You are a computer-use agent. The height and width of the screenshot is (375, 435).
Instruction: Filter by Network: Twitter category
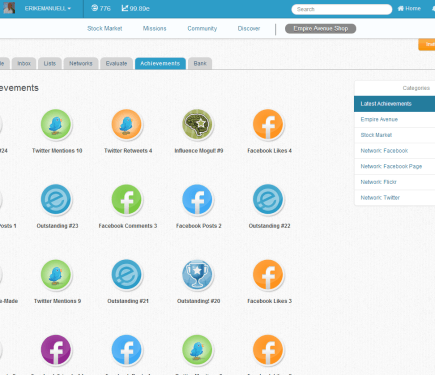[395, 198]
